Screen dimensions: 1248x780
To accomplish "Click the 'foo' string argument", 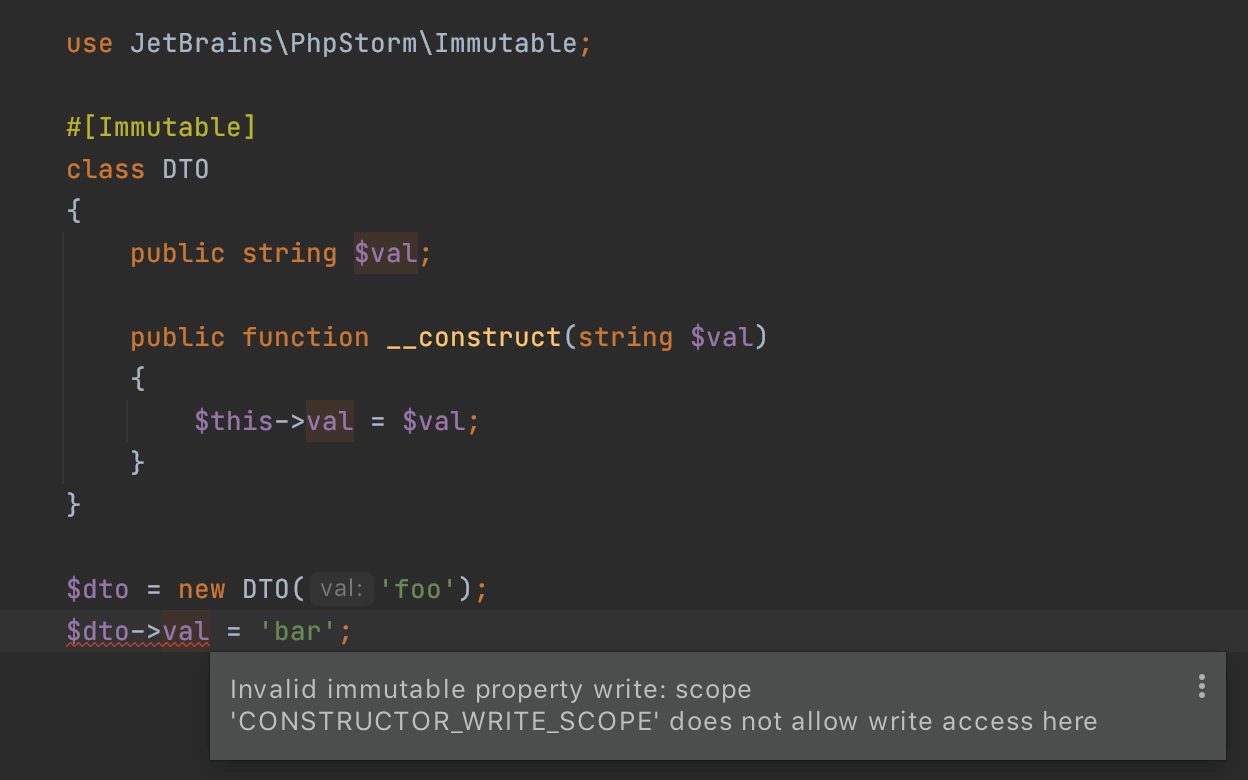I will tap(418, 589).
